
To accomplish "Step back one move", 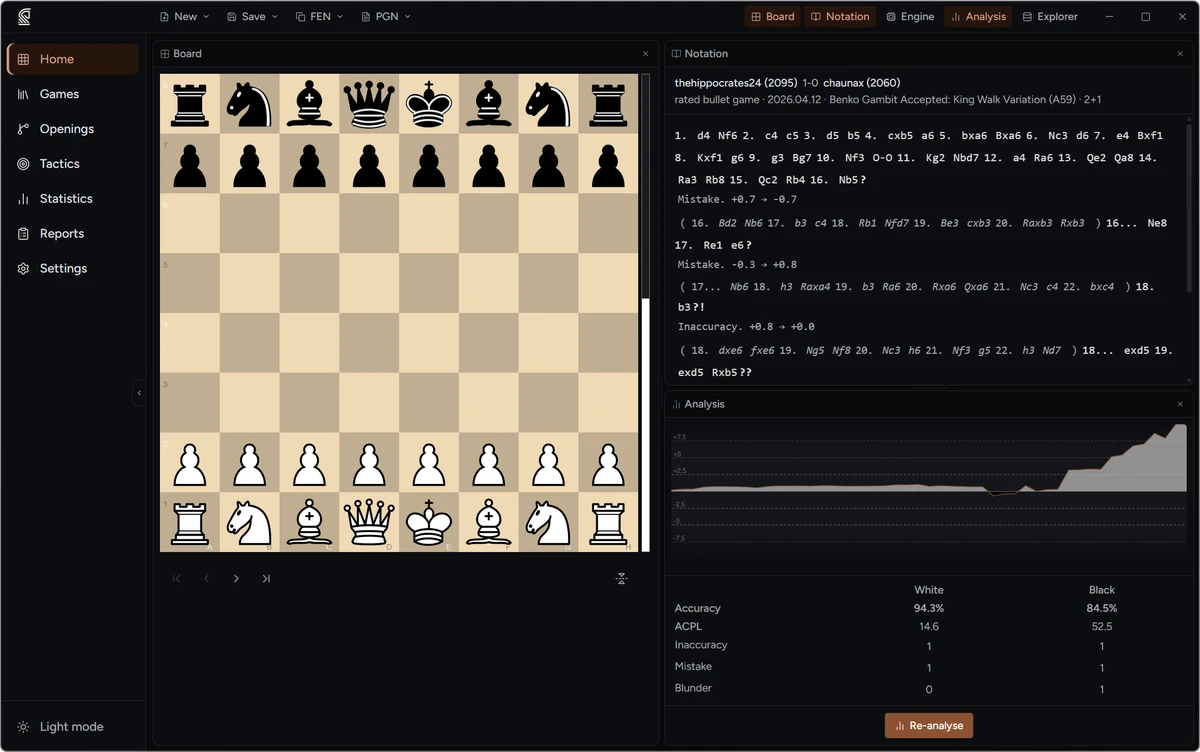I will coord(206,578).
